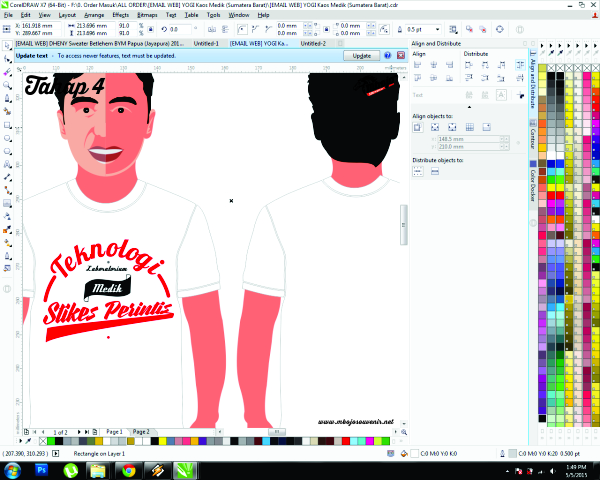Viewport: 600px width, 480px height.
Task: Toggle the lock ratio padlock for scale
Action: (x=151, y=29)
